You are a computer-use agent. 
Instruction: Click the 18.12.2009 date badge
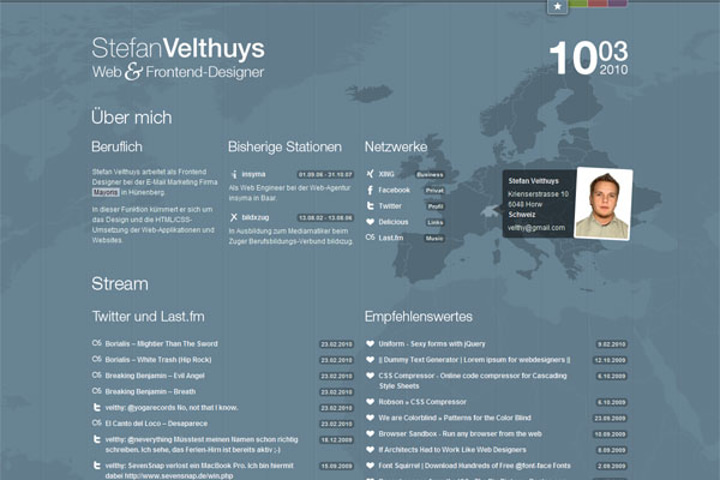click(x=337, y=440)
